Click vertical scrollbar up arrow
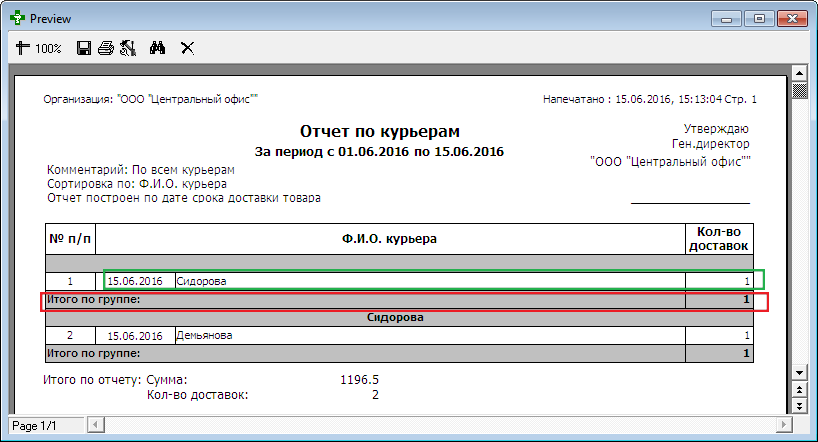Viewport: 818px width, 442px height. [799, 73]
